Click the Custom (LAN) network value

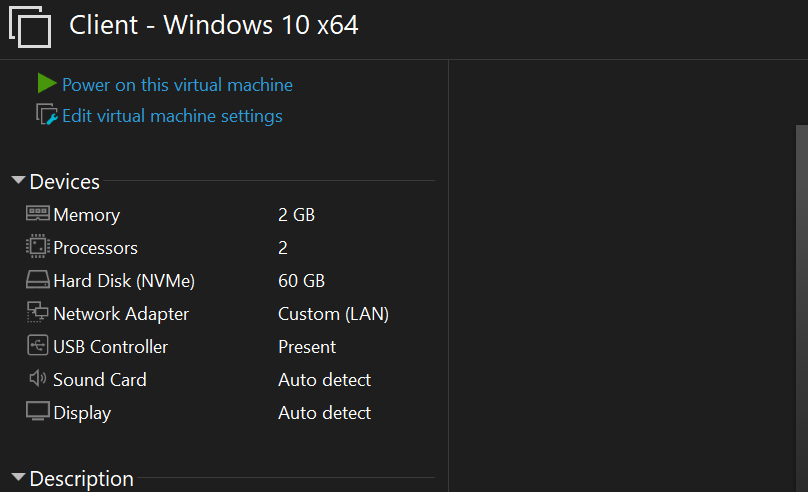[x=333, y=314]
